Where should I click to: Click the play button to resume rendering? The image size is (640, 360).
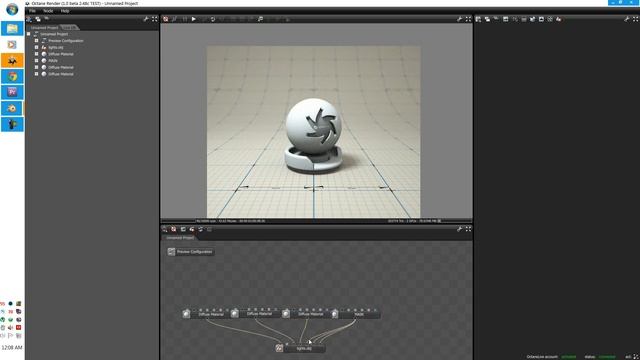tap(194, 19)
